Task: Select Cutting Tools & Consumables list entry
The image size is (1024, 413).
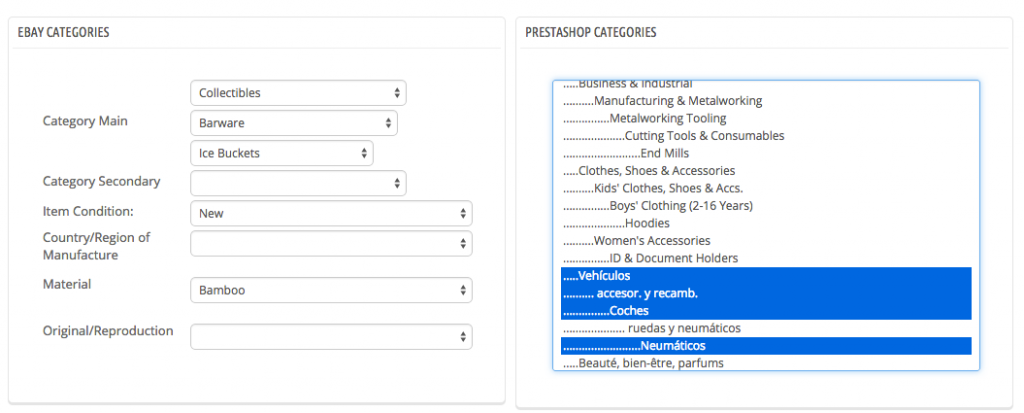Action: 766,136
